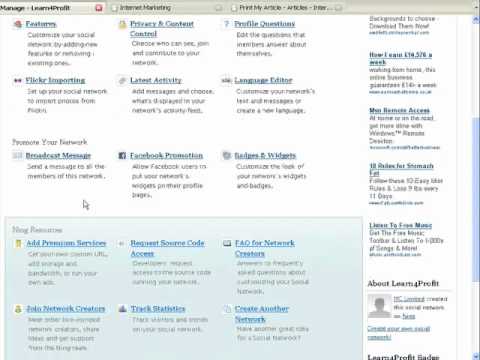Image resolution: width=480 pixels, height=360 pixels.
Task: Click the Flickr Importing dots icon
Action: [x=18, y=80]
